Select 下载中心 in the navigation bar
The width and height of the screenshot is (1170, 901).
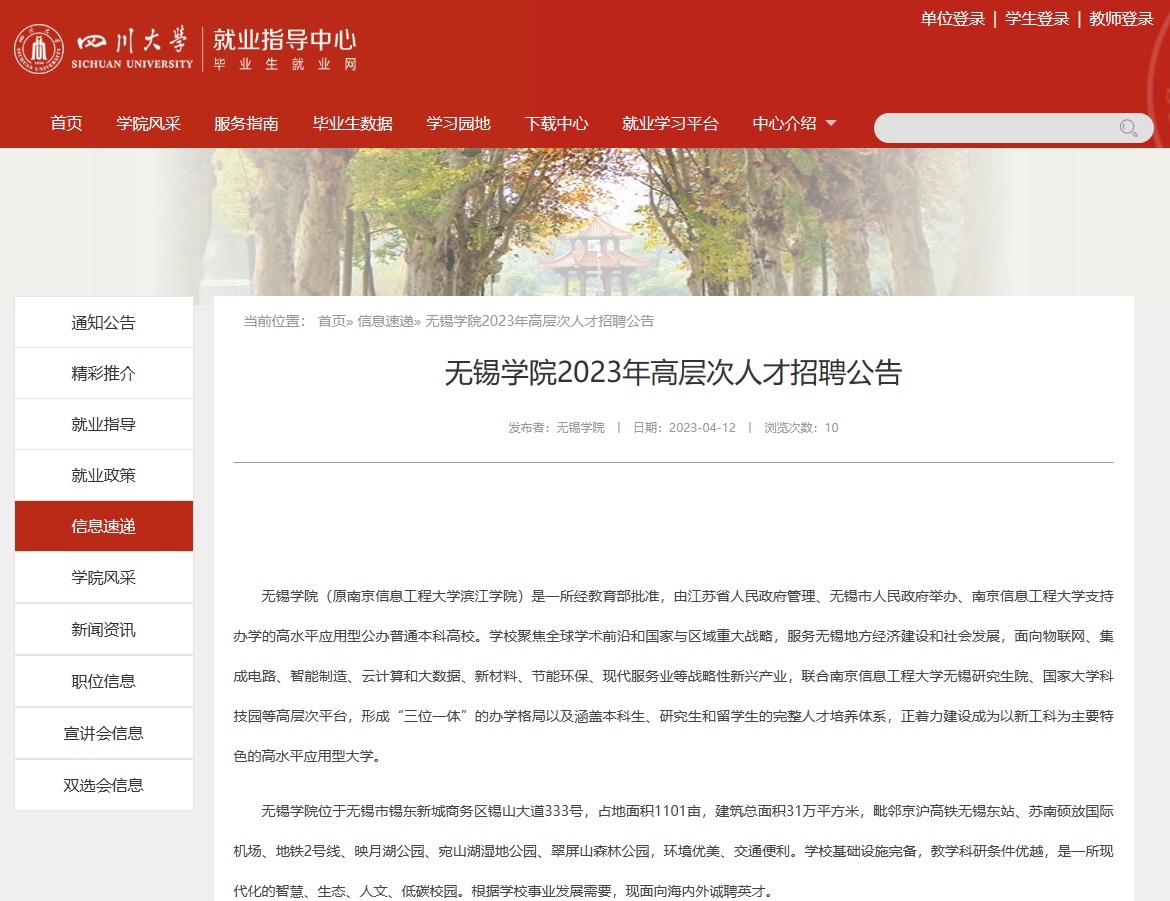coord(556,124)
